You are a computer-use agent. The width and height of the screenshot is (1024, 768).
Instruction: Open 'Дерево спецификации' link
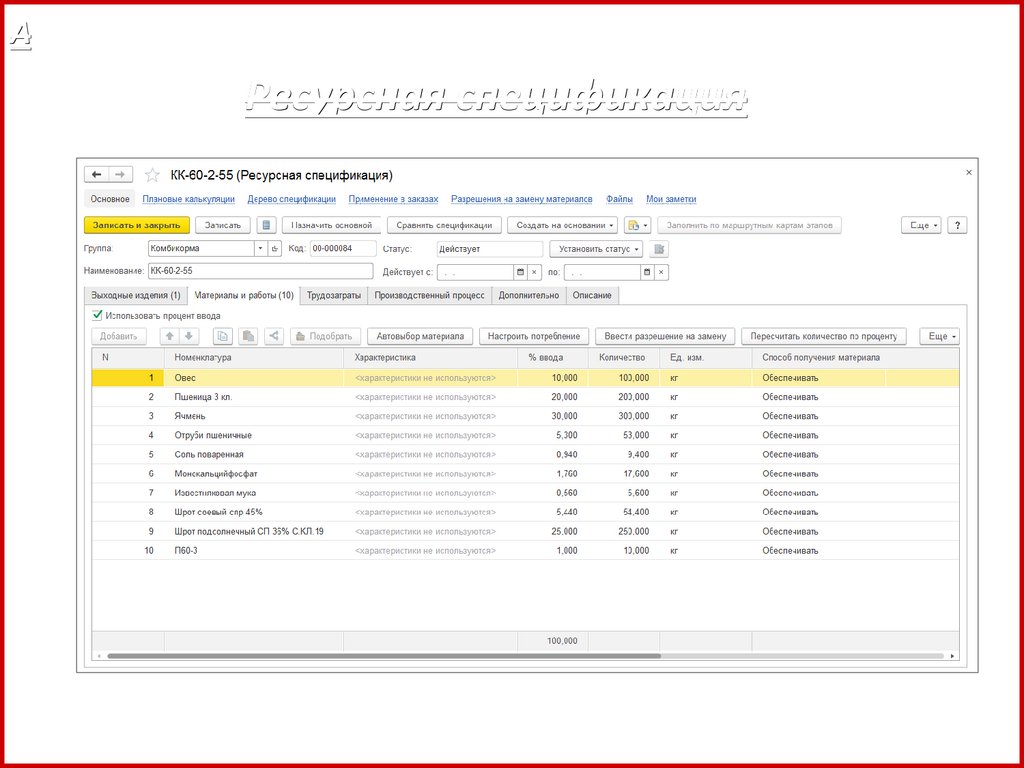[x=291, y=199]
